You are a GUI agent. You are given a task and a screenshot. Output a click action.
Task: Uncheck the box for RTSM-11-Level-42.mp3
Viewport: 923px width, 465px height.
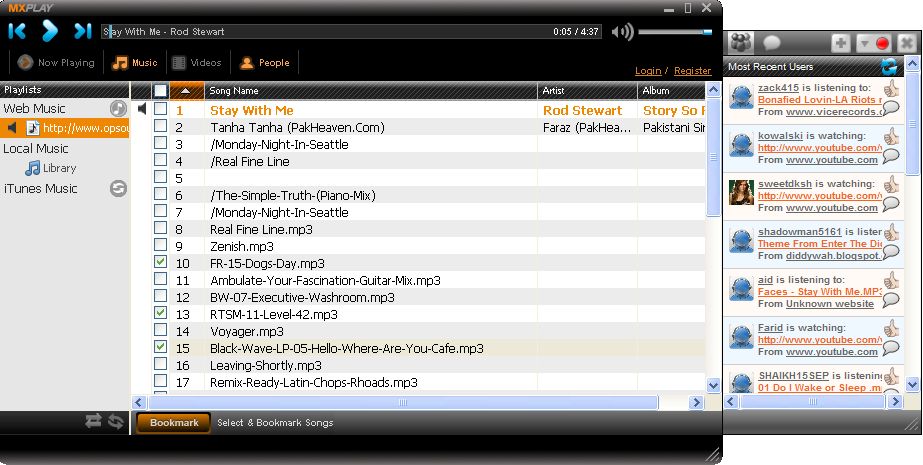(x=160, y=313)
